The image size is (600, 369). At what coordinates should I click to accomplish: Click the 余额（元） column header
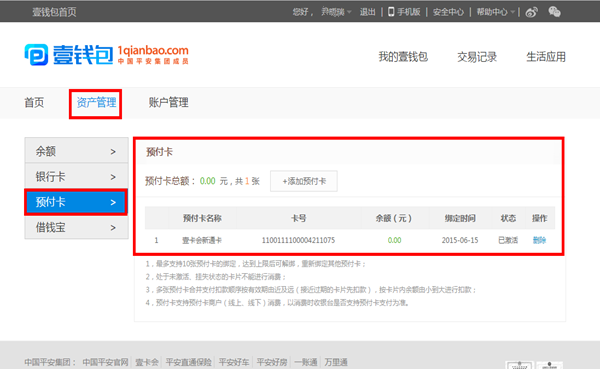[394, 218]
